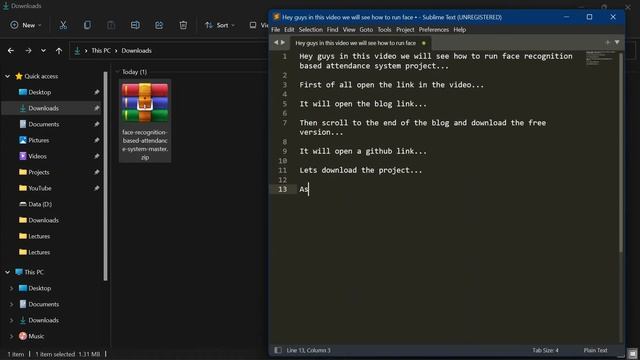Open the Selection menu in Sublime Text
This screenshot has width=640, height=360.
tap(311, 30)
